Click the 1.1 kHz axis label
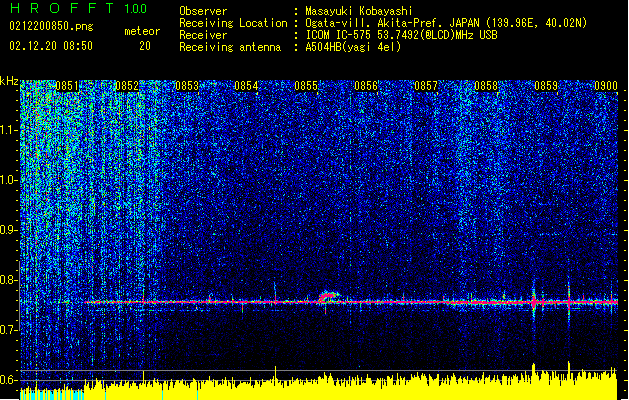The image size is (629, 400). (x=8, y=130)
